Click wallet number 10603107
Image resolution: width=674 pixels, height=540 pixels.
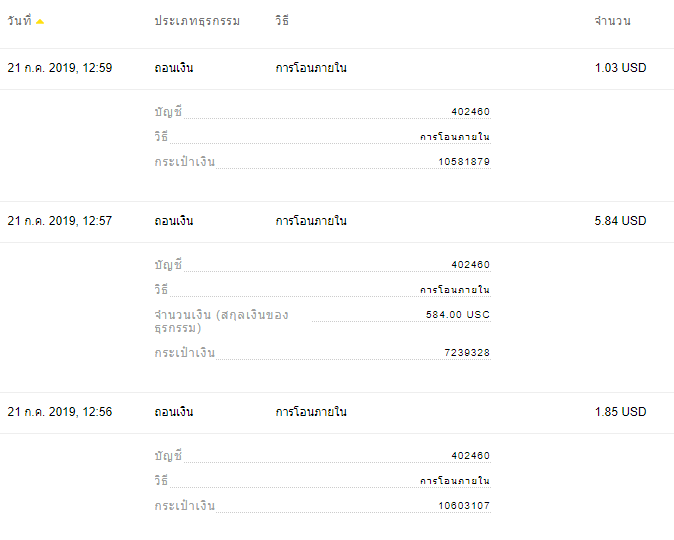point(464,506)
